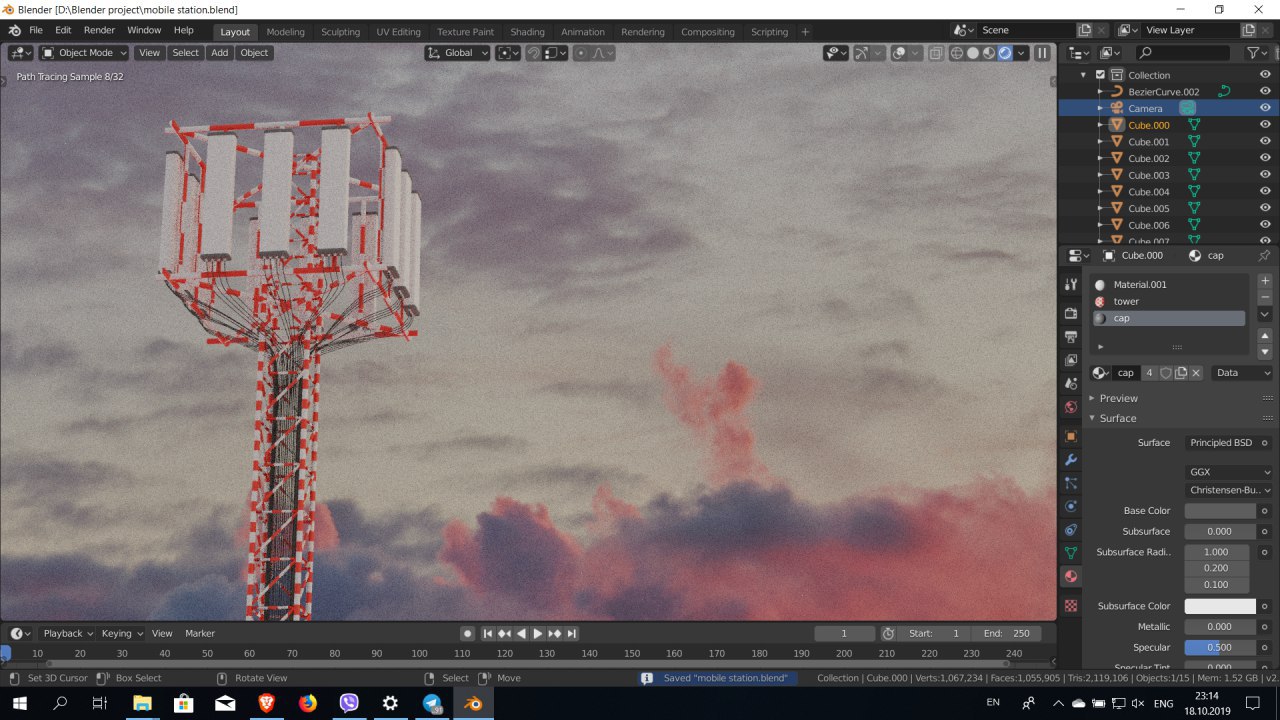Viewport: 1280px width, 720px height.
Task: Add a new material slot
Action: tap(1264, 281)
